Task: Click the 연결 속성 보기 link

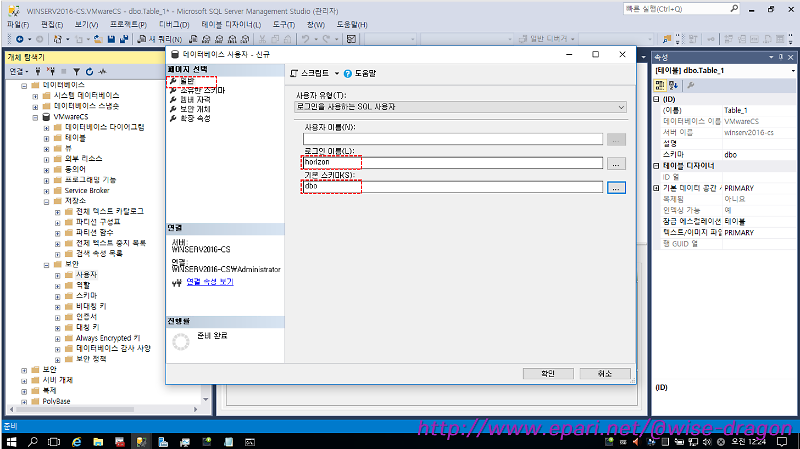Action: click(210, 282)
